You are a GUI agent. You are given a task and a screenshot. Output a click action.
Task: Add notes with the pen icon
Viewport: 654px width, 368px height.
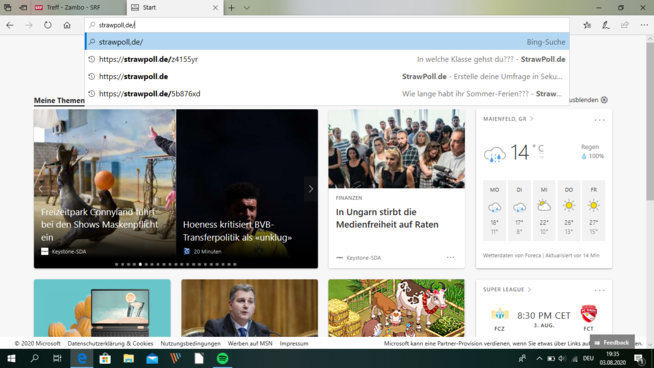[606, 25]
